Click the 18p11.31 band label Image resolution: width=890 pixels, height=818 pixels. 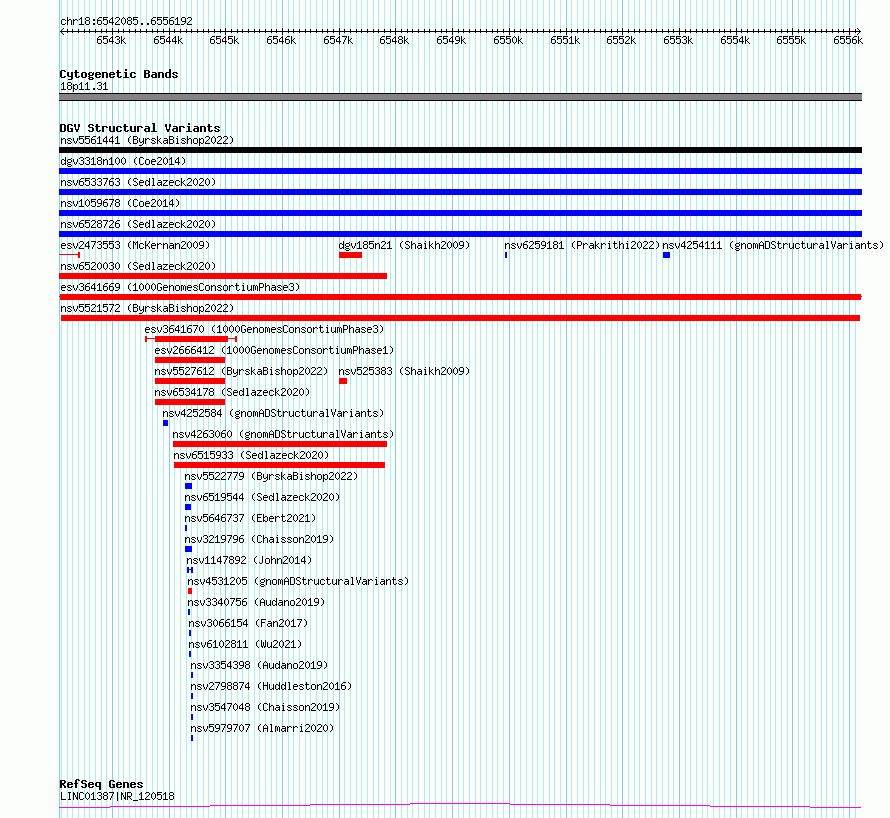(84, 86)
